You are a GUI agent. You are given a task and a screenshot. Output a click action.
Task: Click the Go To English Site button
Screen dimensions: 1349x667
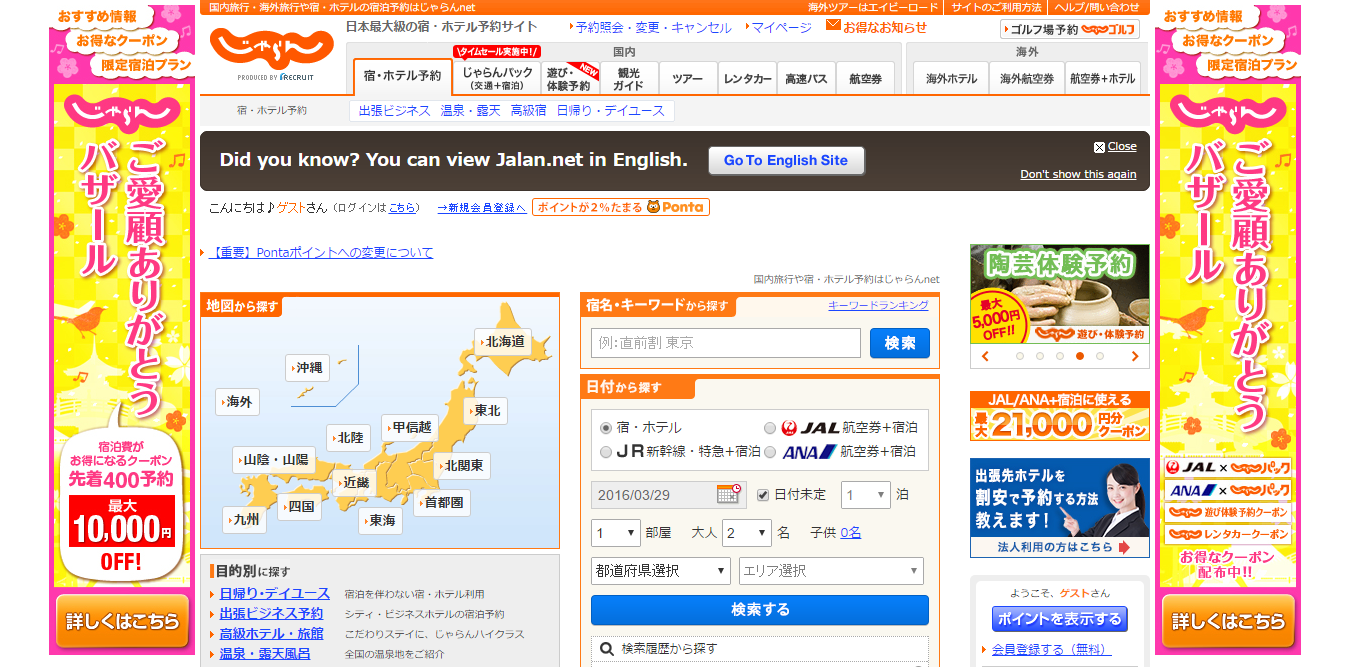click(786, 160)
